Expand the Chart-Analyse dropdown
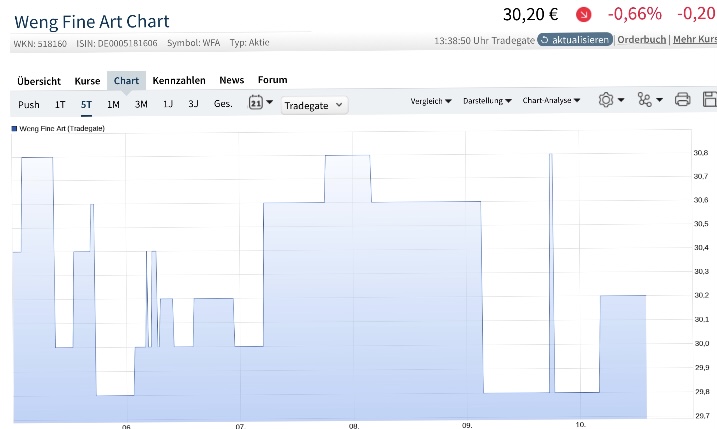 (x=551, y=100)
